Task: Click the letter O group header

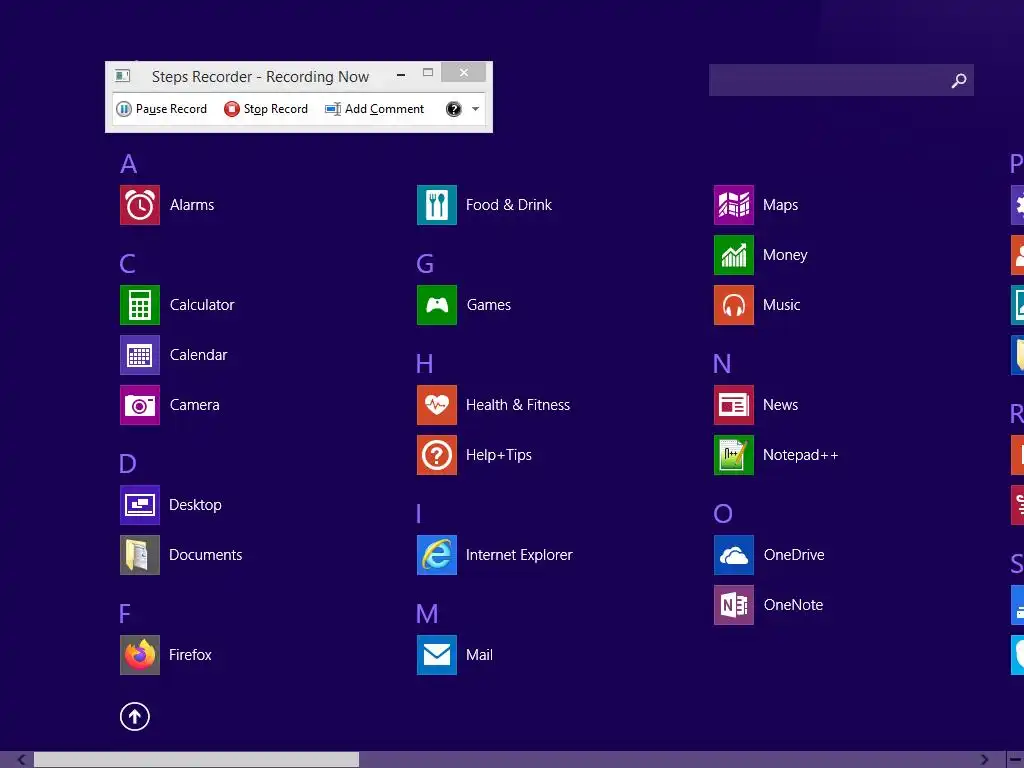Action: coord(723,514)
